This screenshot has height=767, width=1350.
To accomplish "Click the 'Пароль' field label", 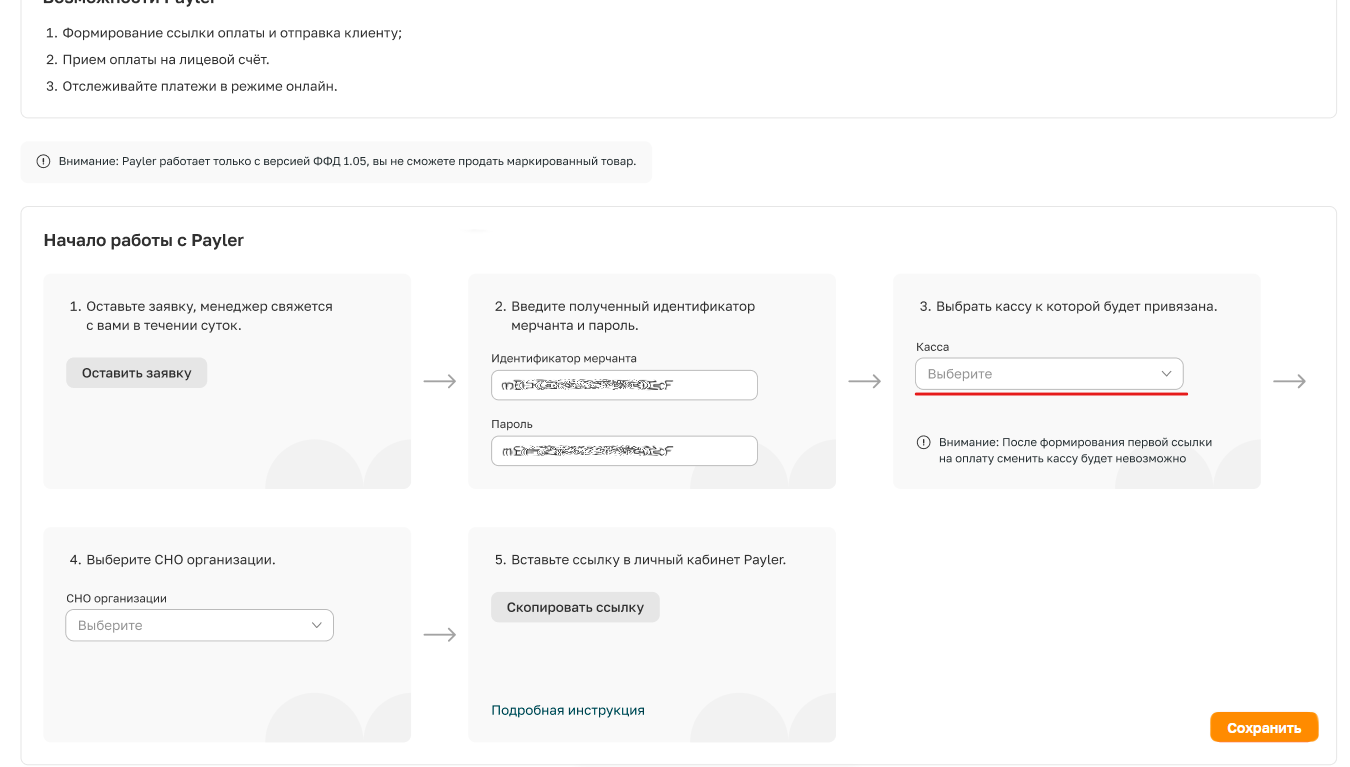I will click(x=512, y=424).
